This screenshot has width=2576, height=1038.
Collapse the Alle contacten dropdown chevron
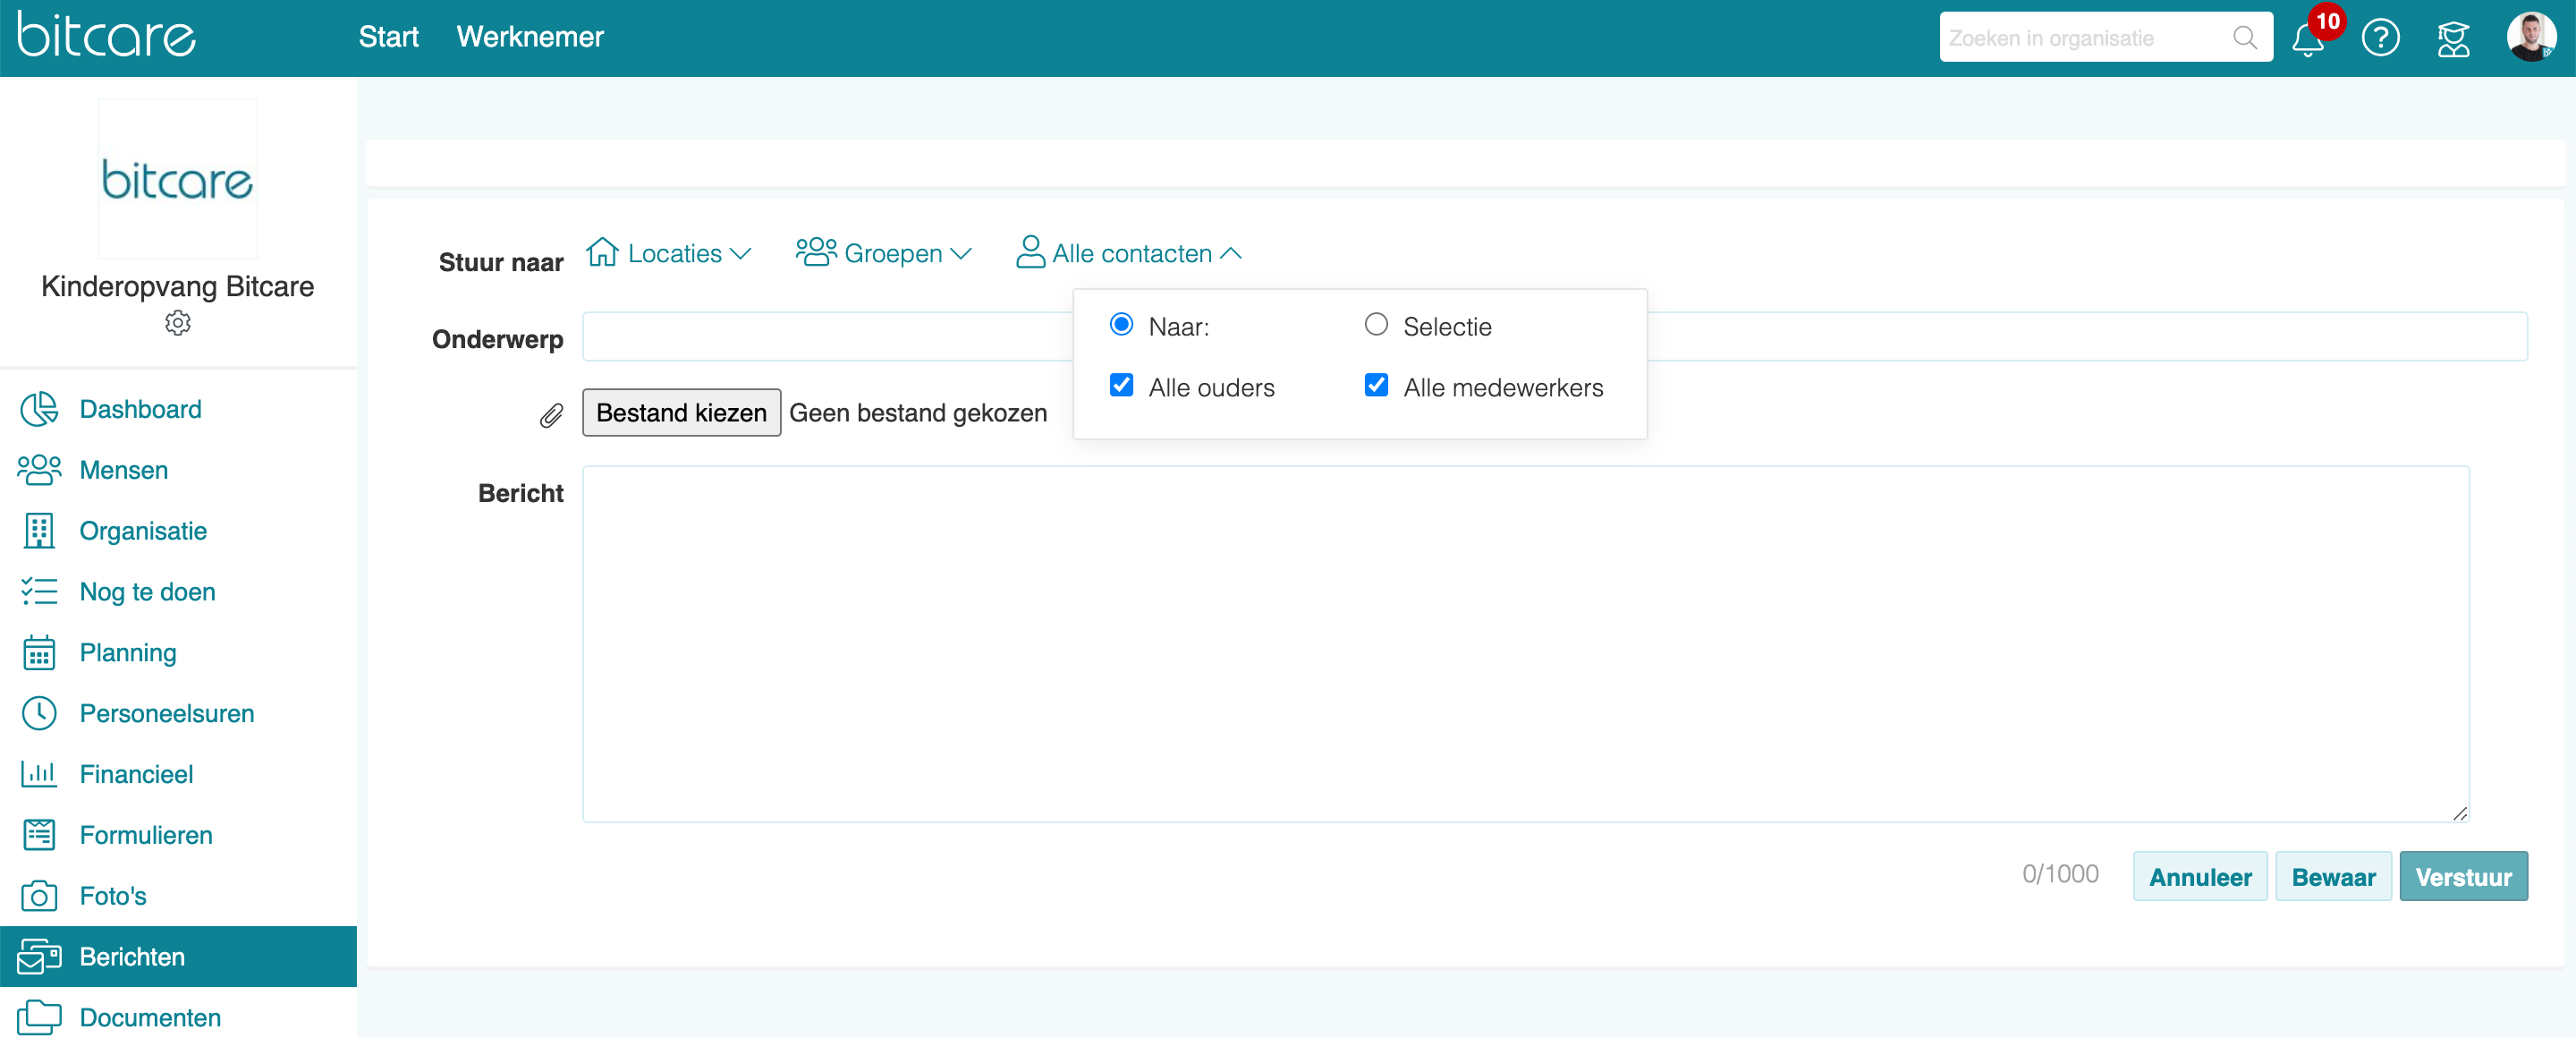click(1231, 254)
